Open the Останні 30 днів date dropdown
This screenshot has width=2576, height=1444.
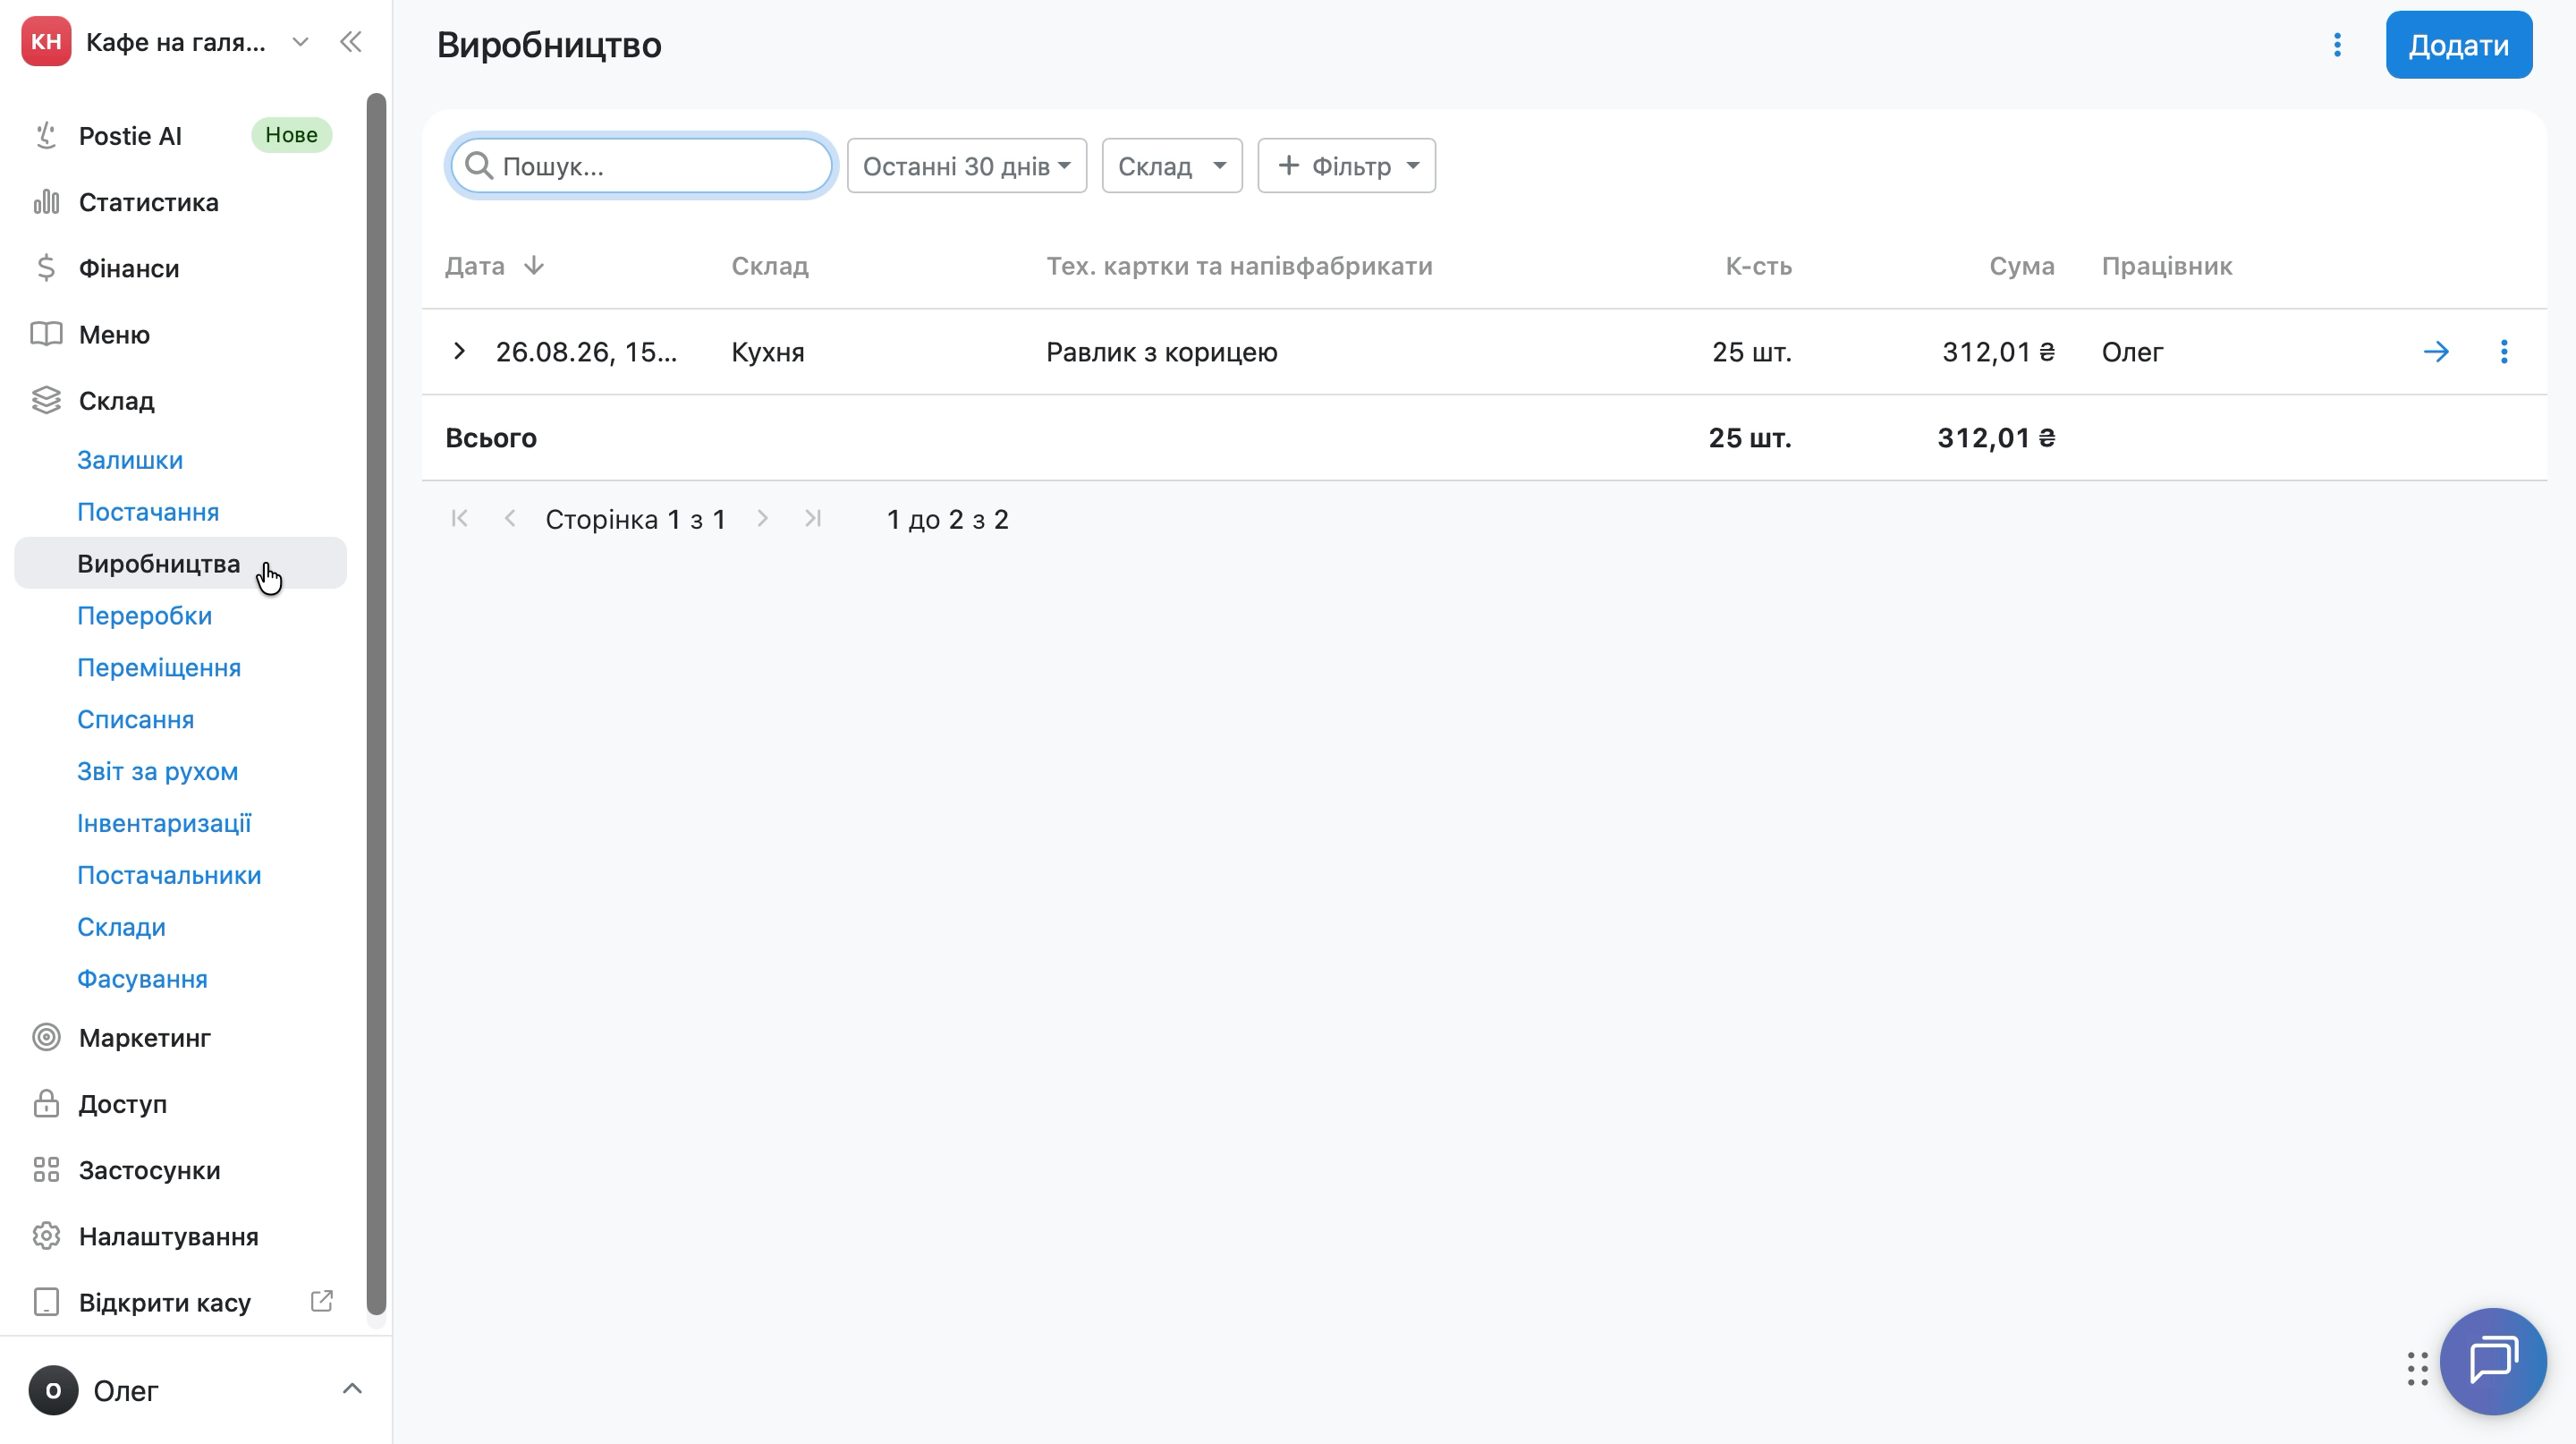coord(967,166)
